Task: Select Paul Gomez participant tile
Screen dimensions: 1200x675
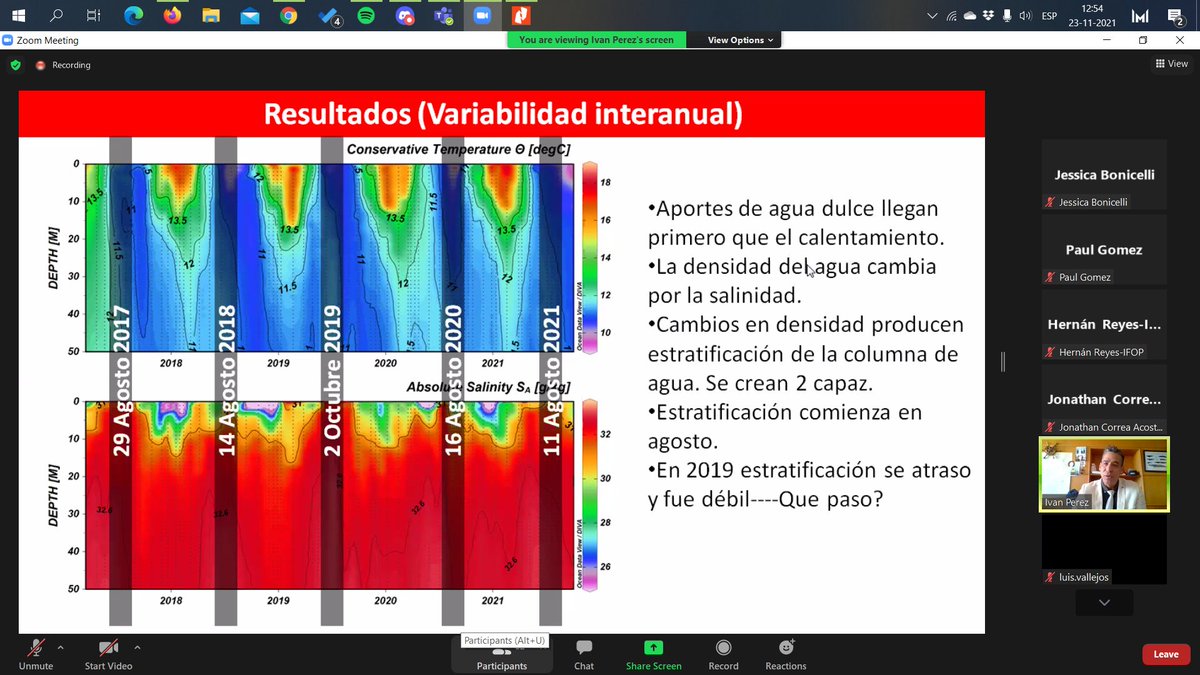Action: point(1104,250)
